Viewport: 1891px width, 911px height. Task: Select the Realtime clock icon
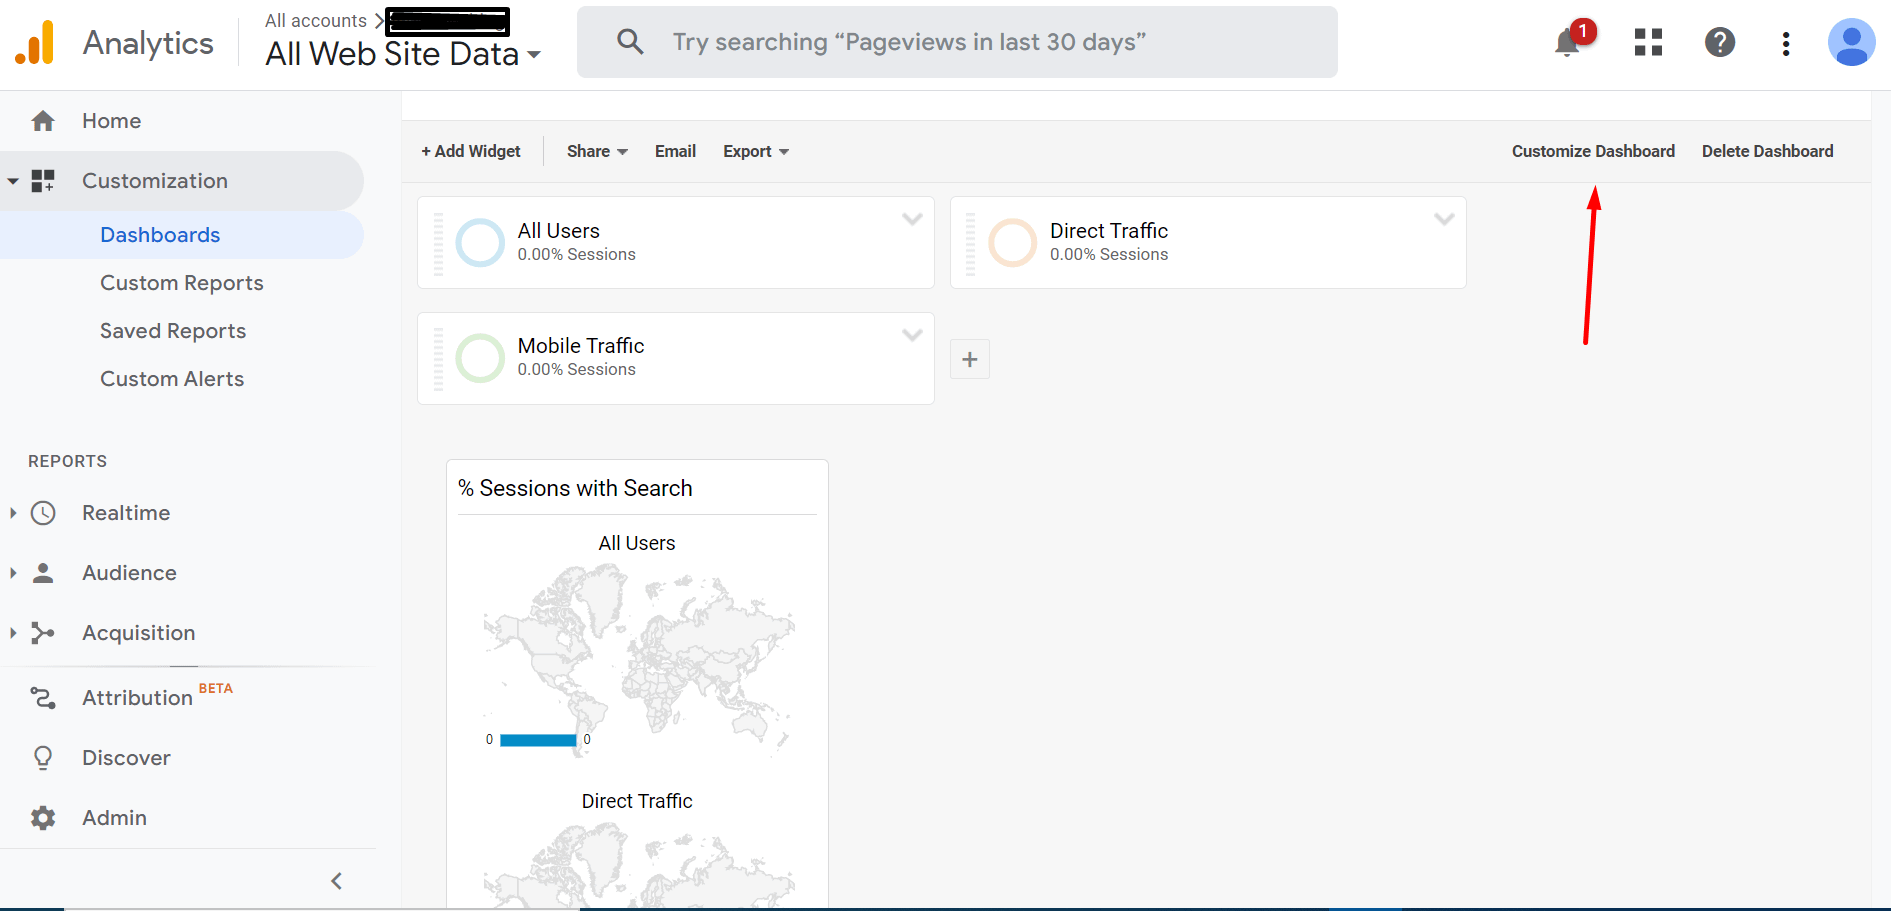(42, 512)
